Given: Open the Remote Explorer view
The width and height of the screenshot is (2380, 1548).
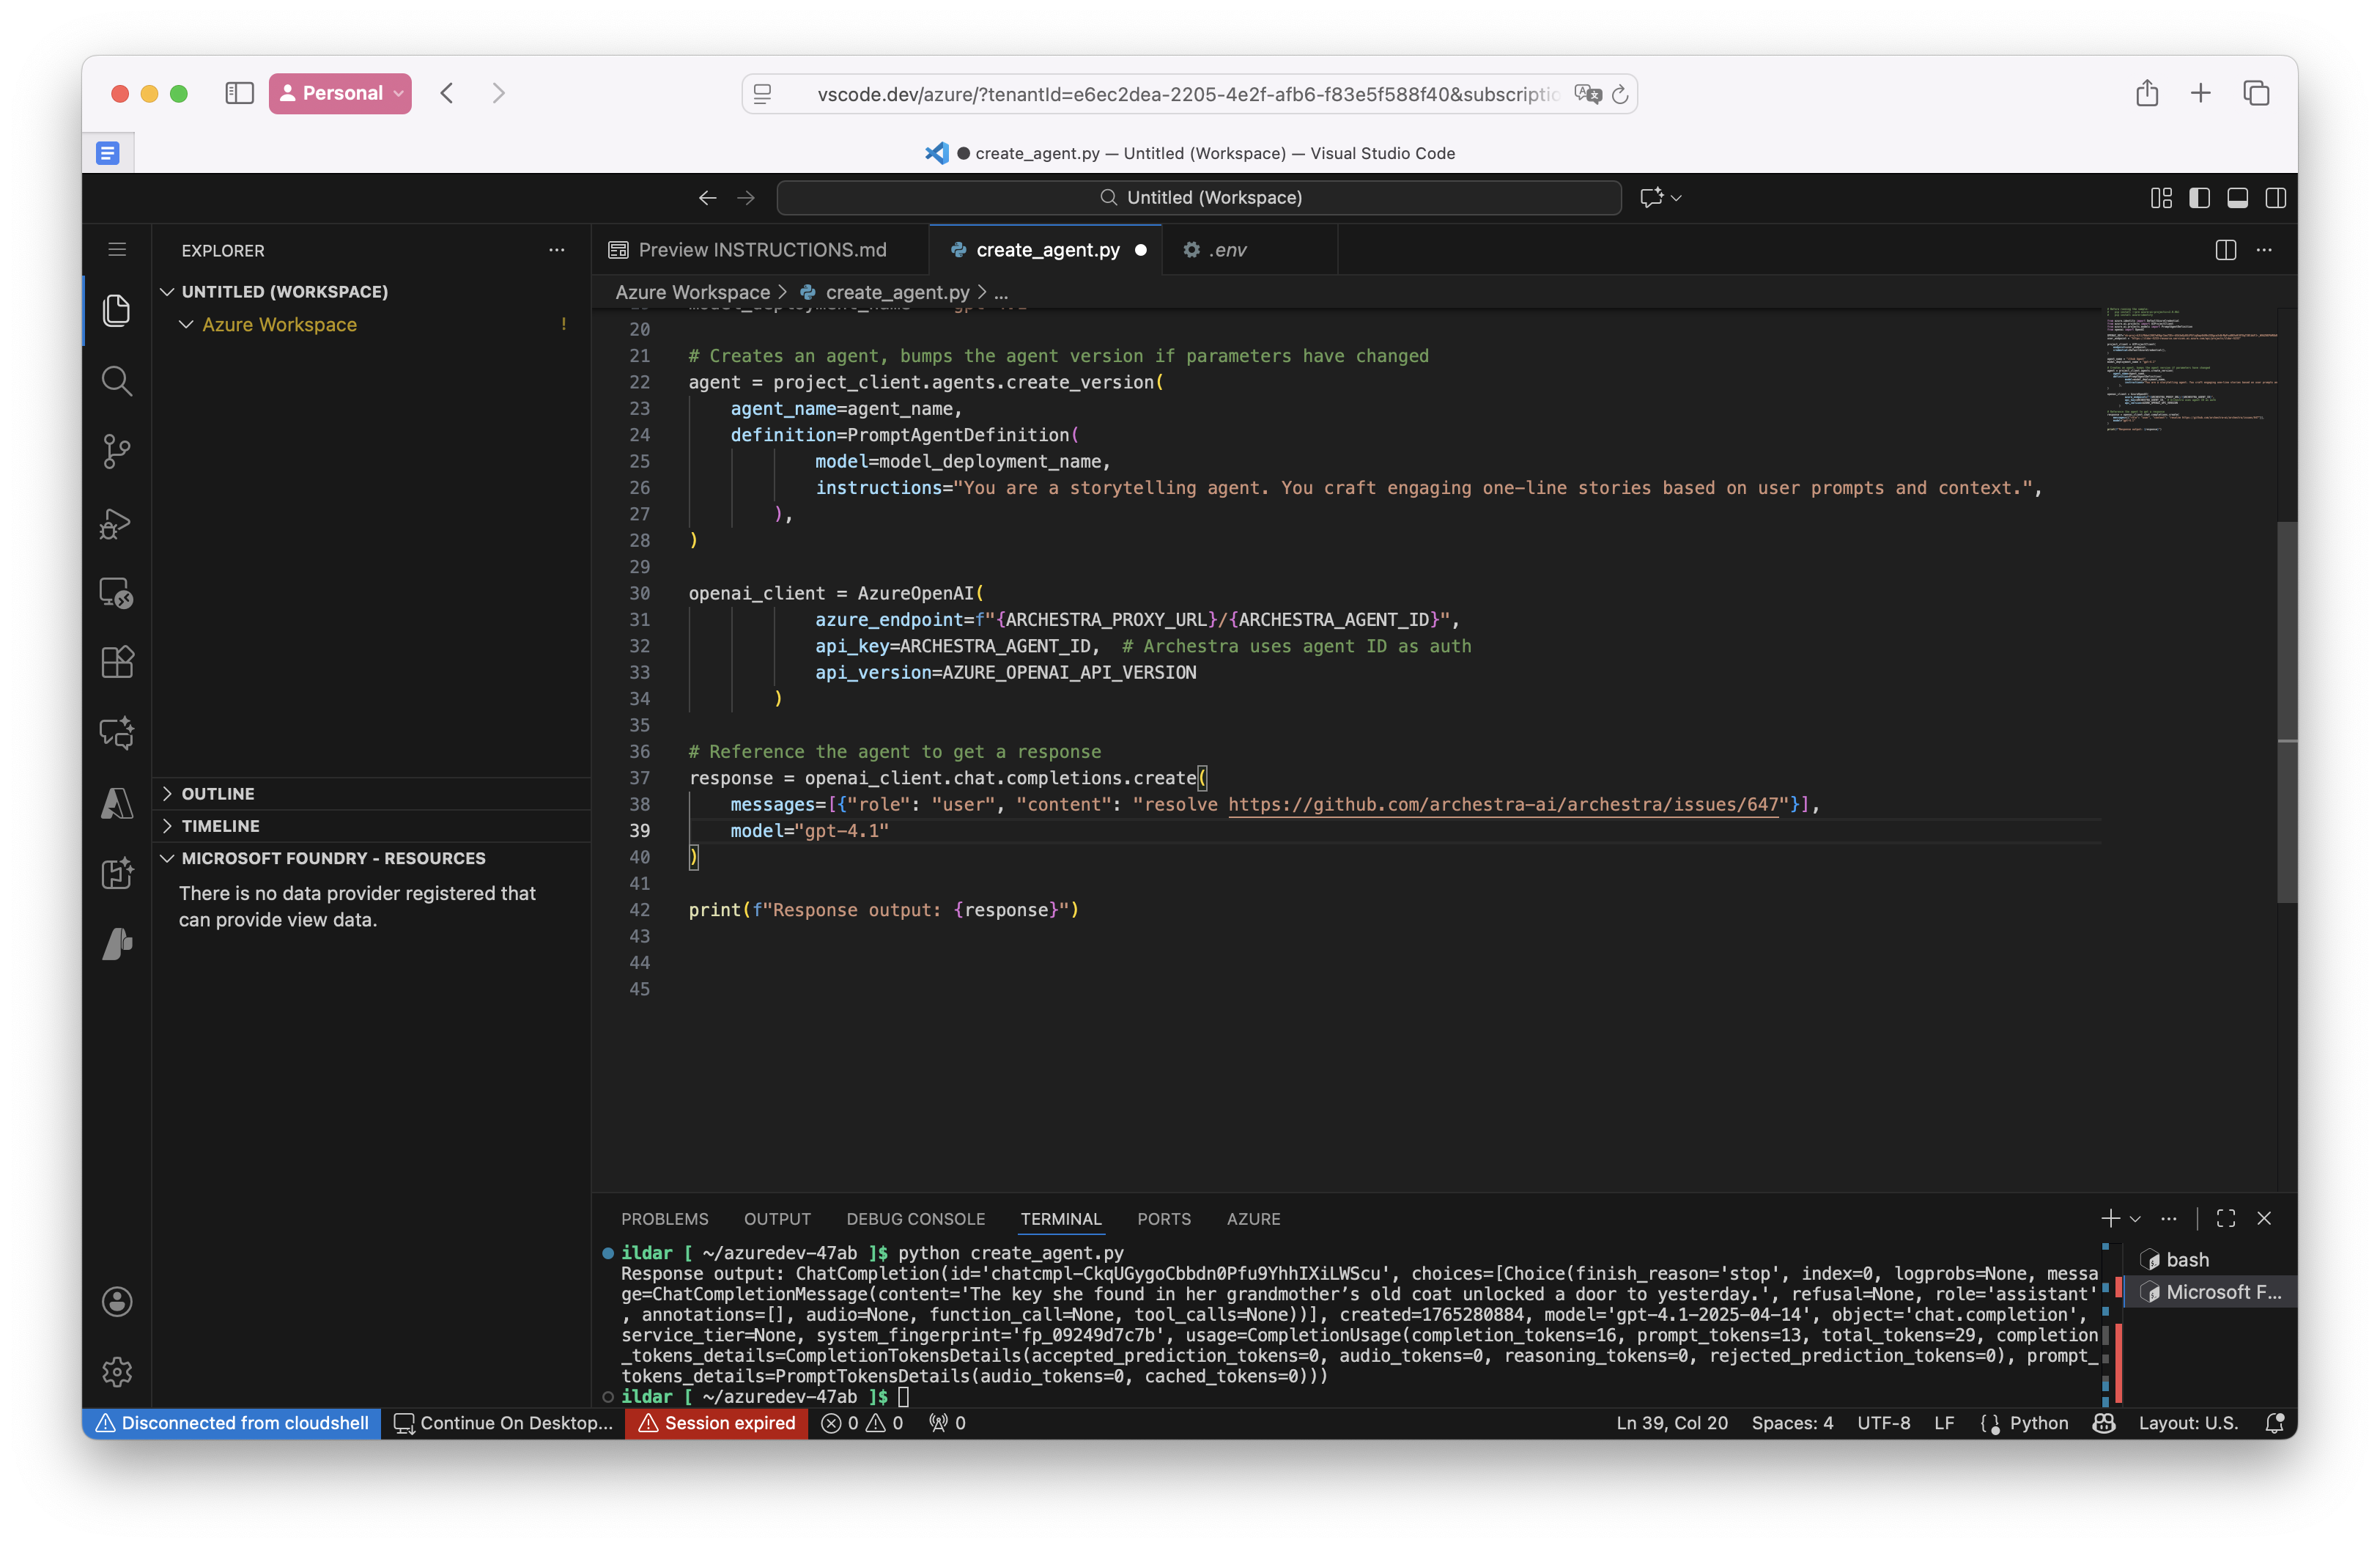Looking at the screenshot, I should pyautogui.click(x=117, y=592).
